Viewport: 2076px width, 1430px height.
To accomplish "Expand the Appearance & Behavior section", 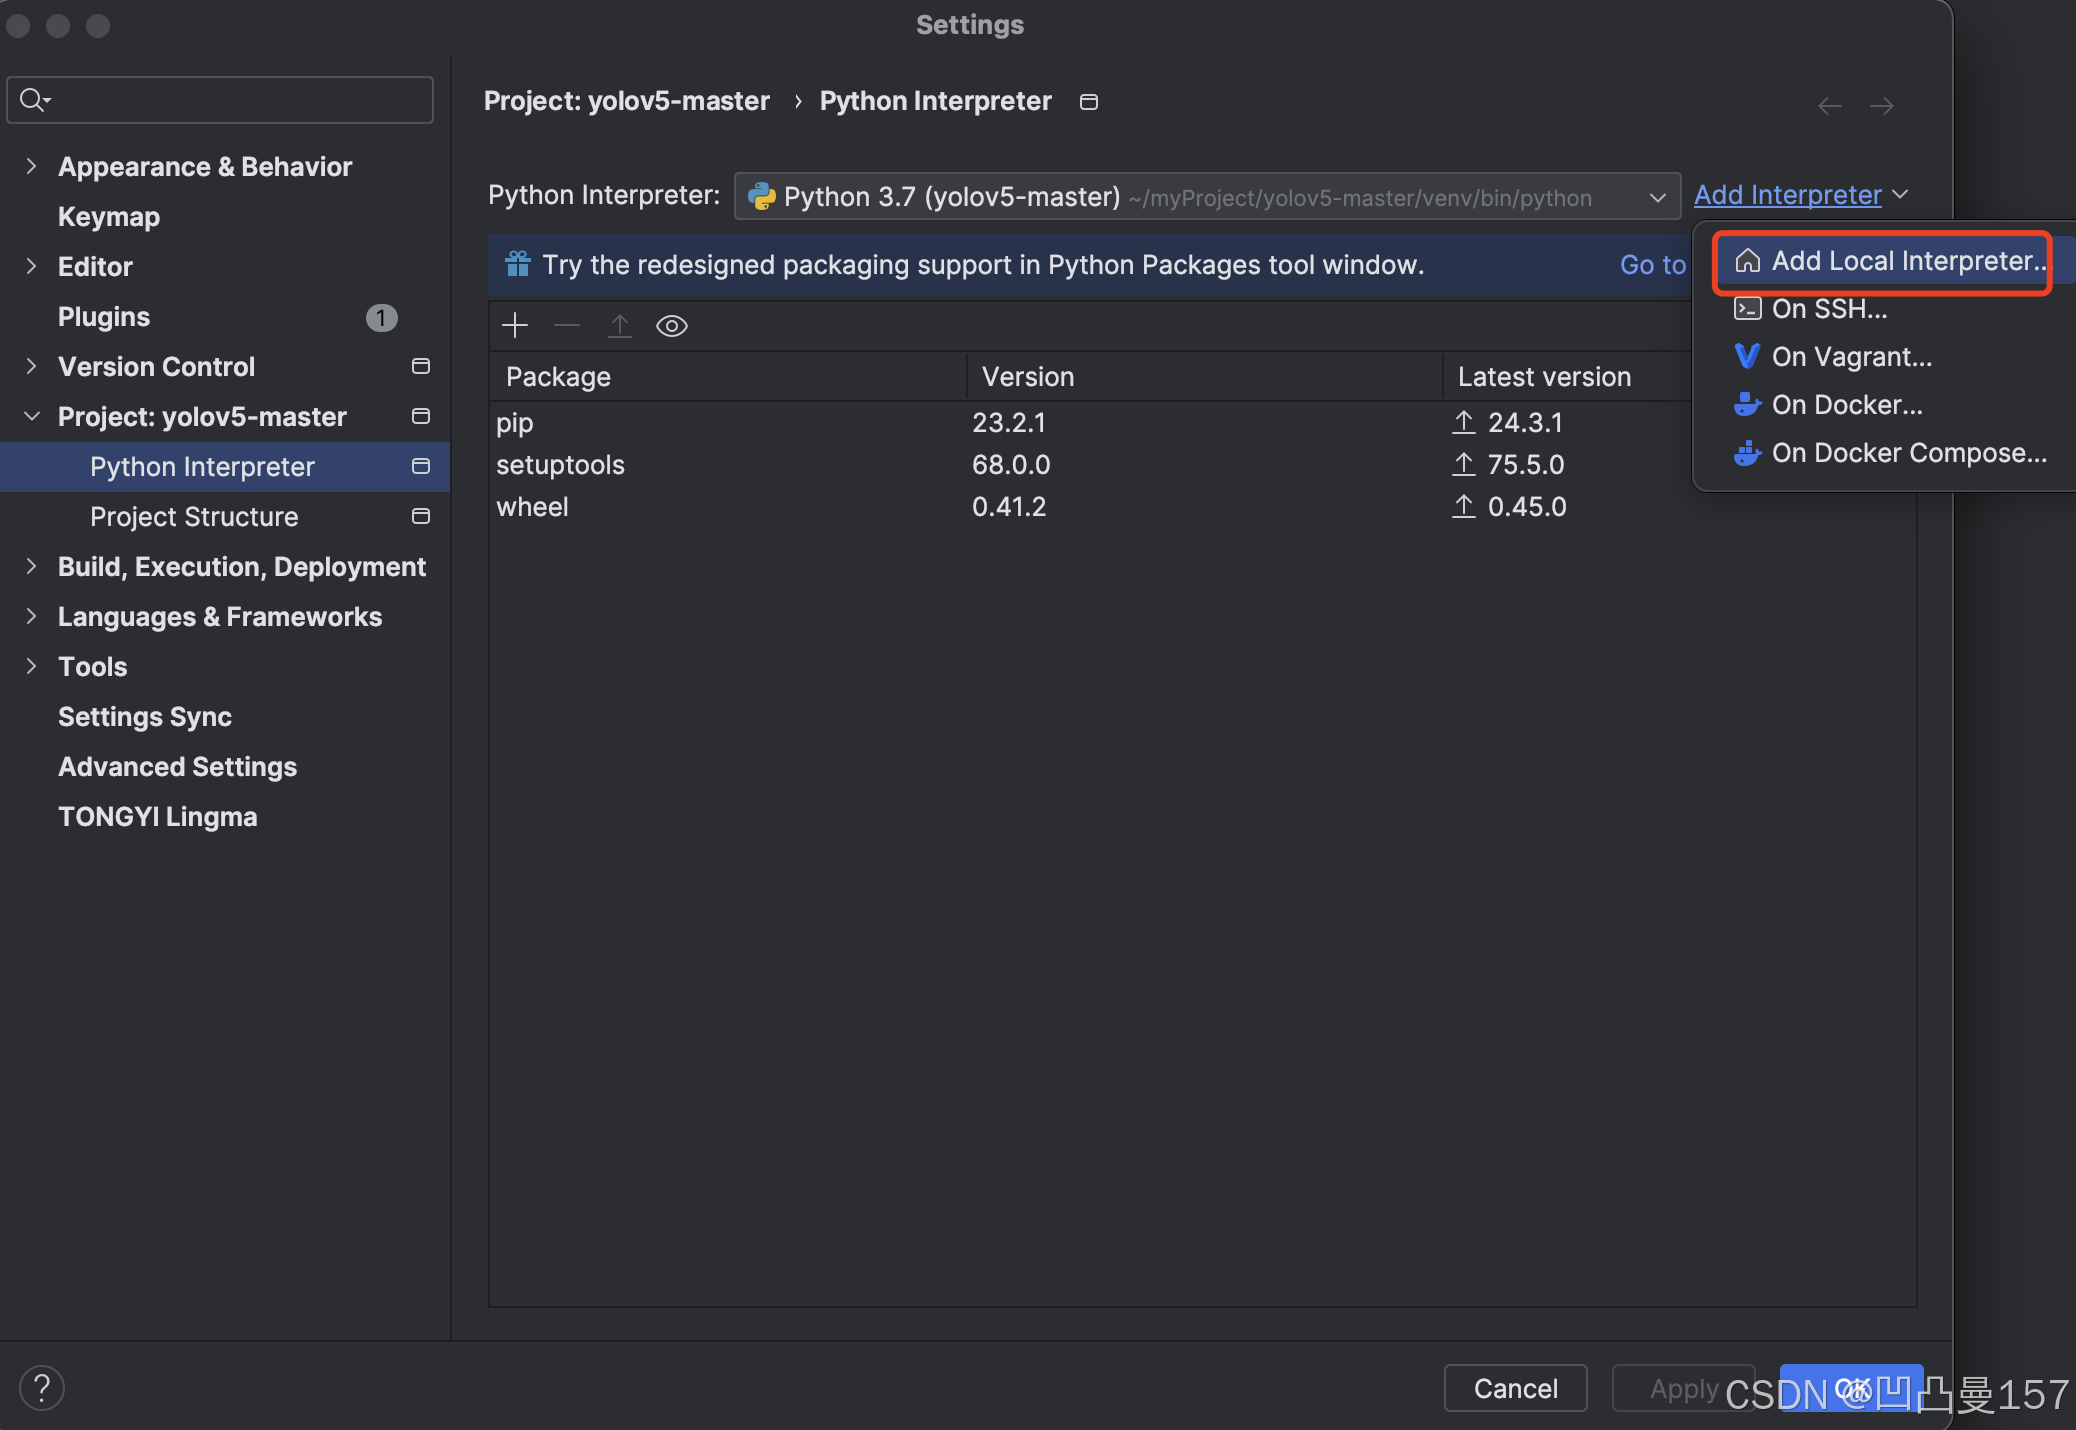I will pos(31,166).
